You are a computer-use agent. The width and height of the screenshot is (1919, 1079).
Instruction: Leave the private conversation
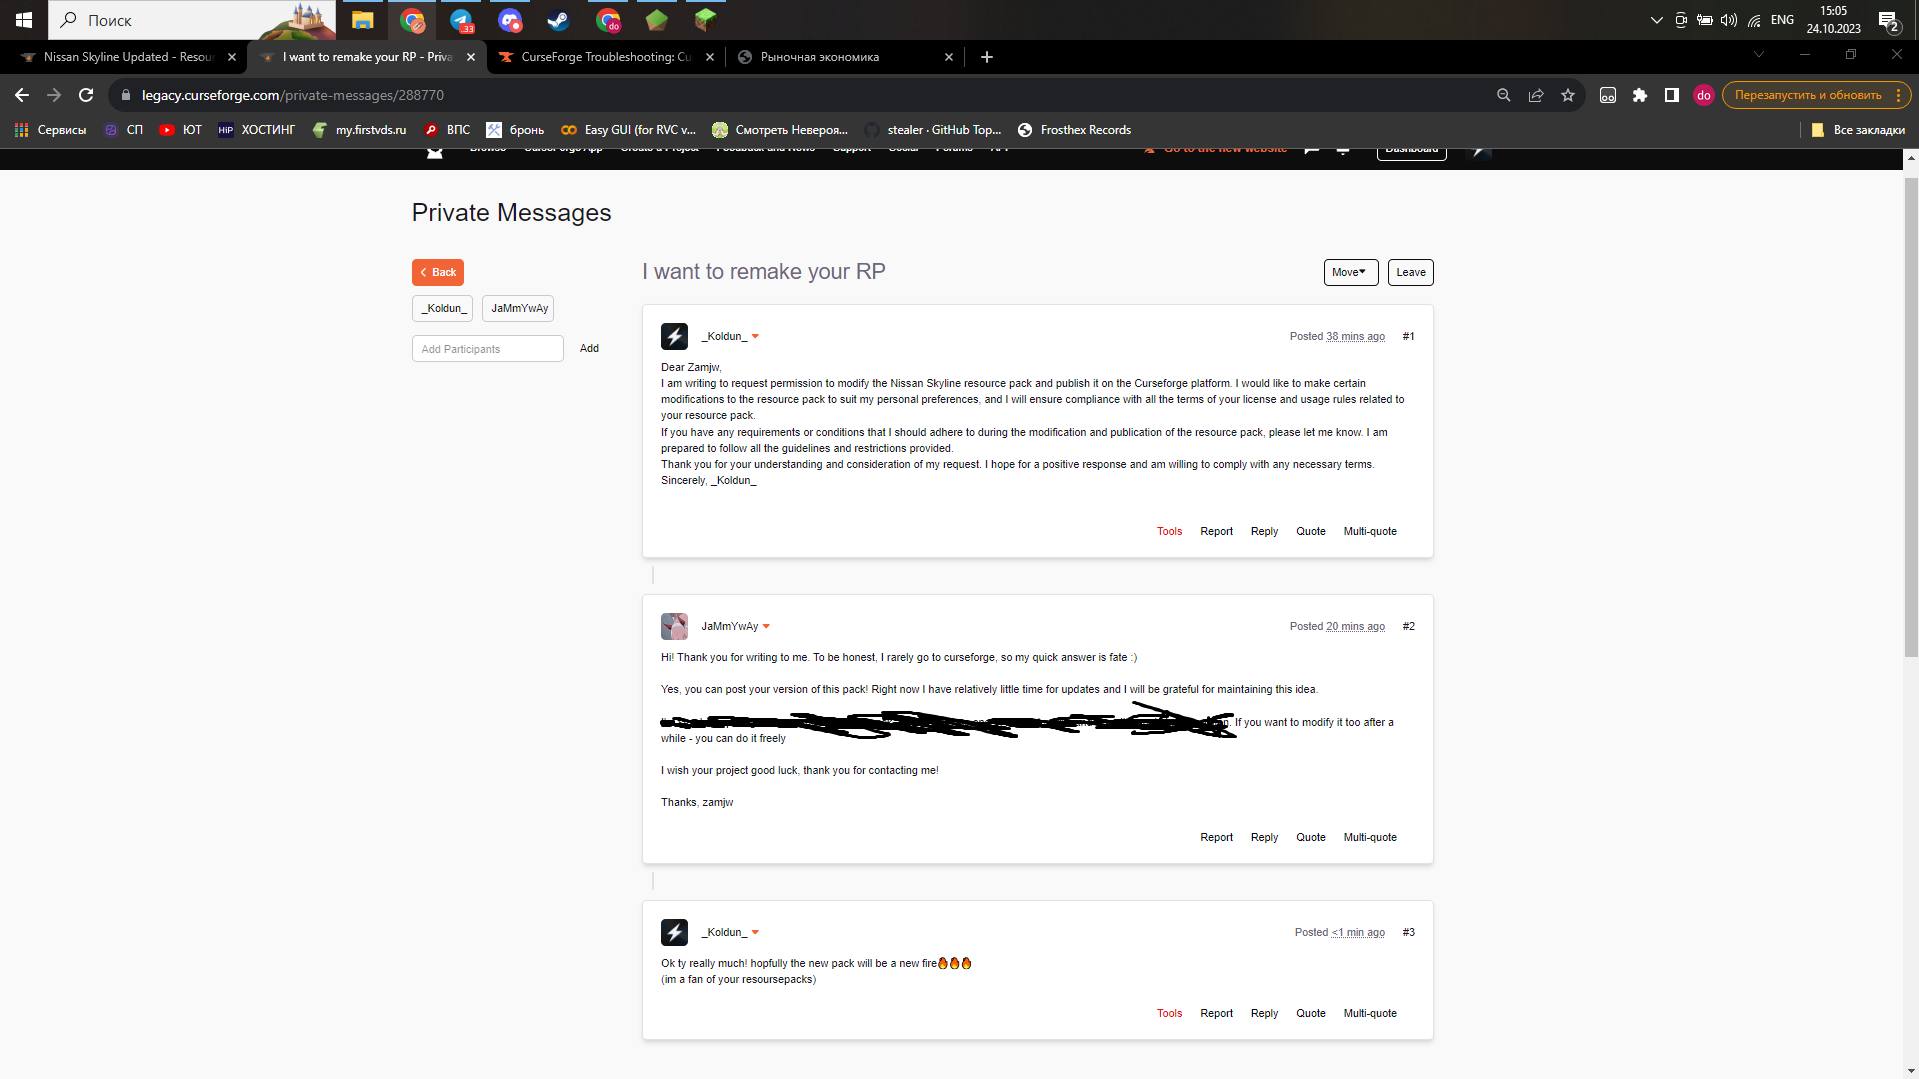click(x=1410, y=272)
